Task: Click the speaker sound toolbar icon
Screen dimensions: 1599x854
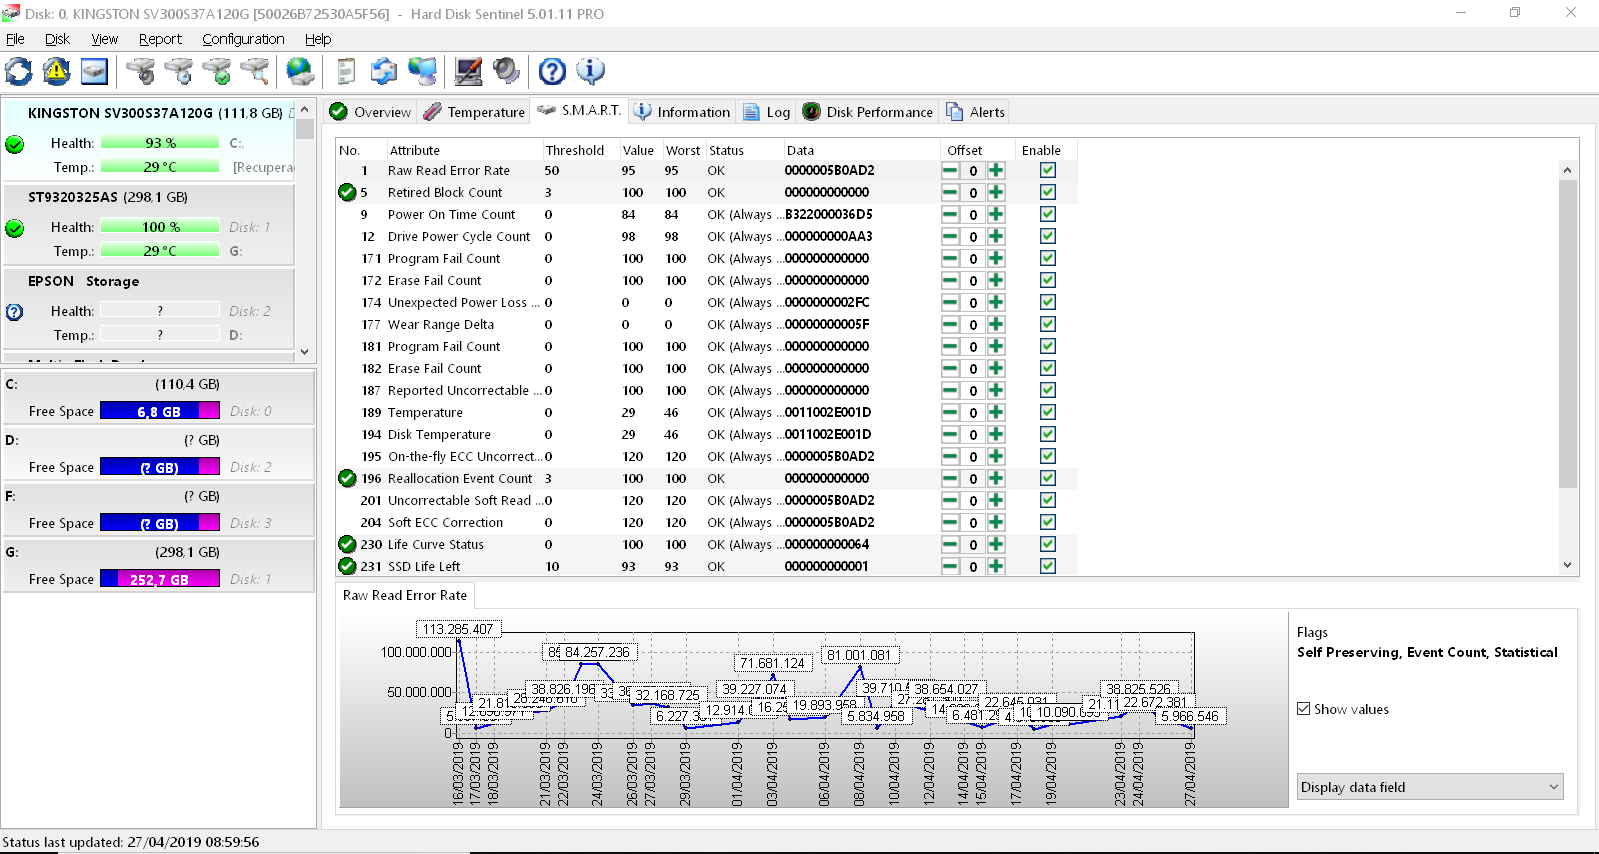Action: coord(506,71)
